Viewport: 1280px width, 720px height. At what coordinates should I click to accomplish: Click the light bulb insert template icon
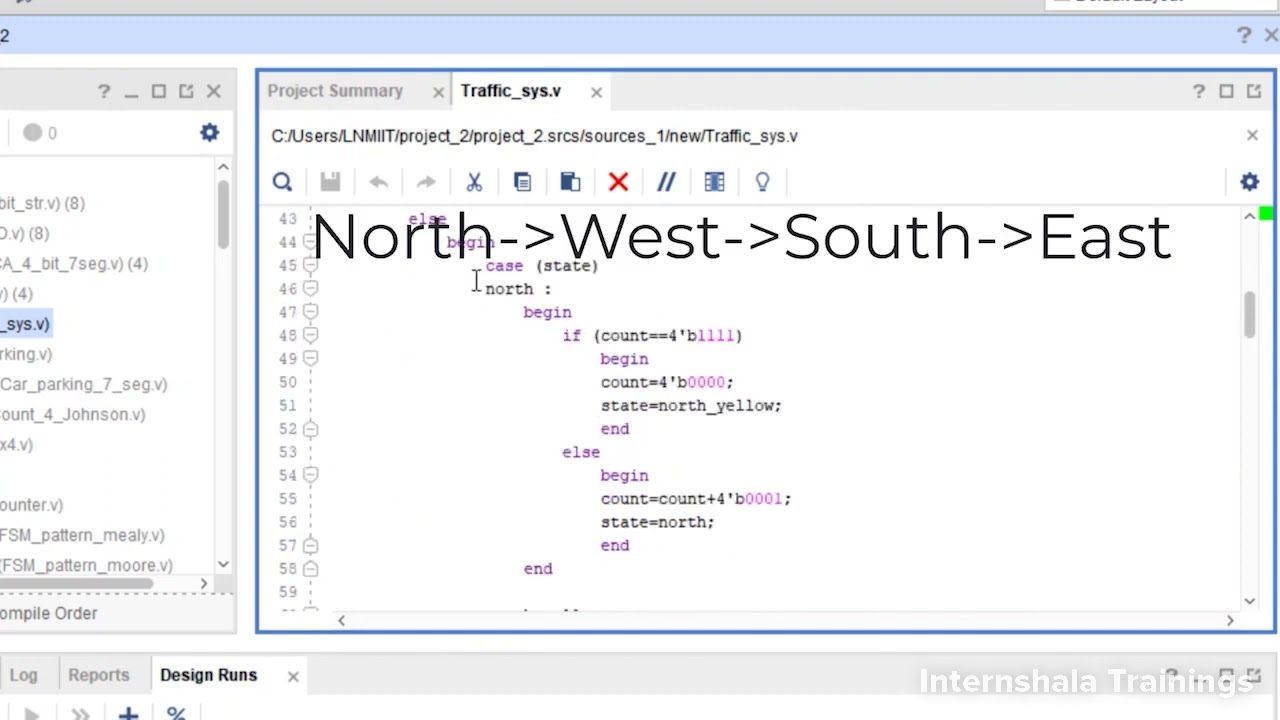pos(762,182)
